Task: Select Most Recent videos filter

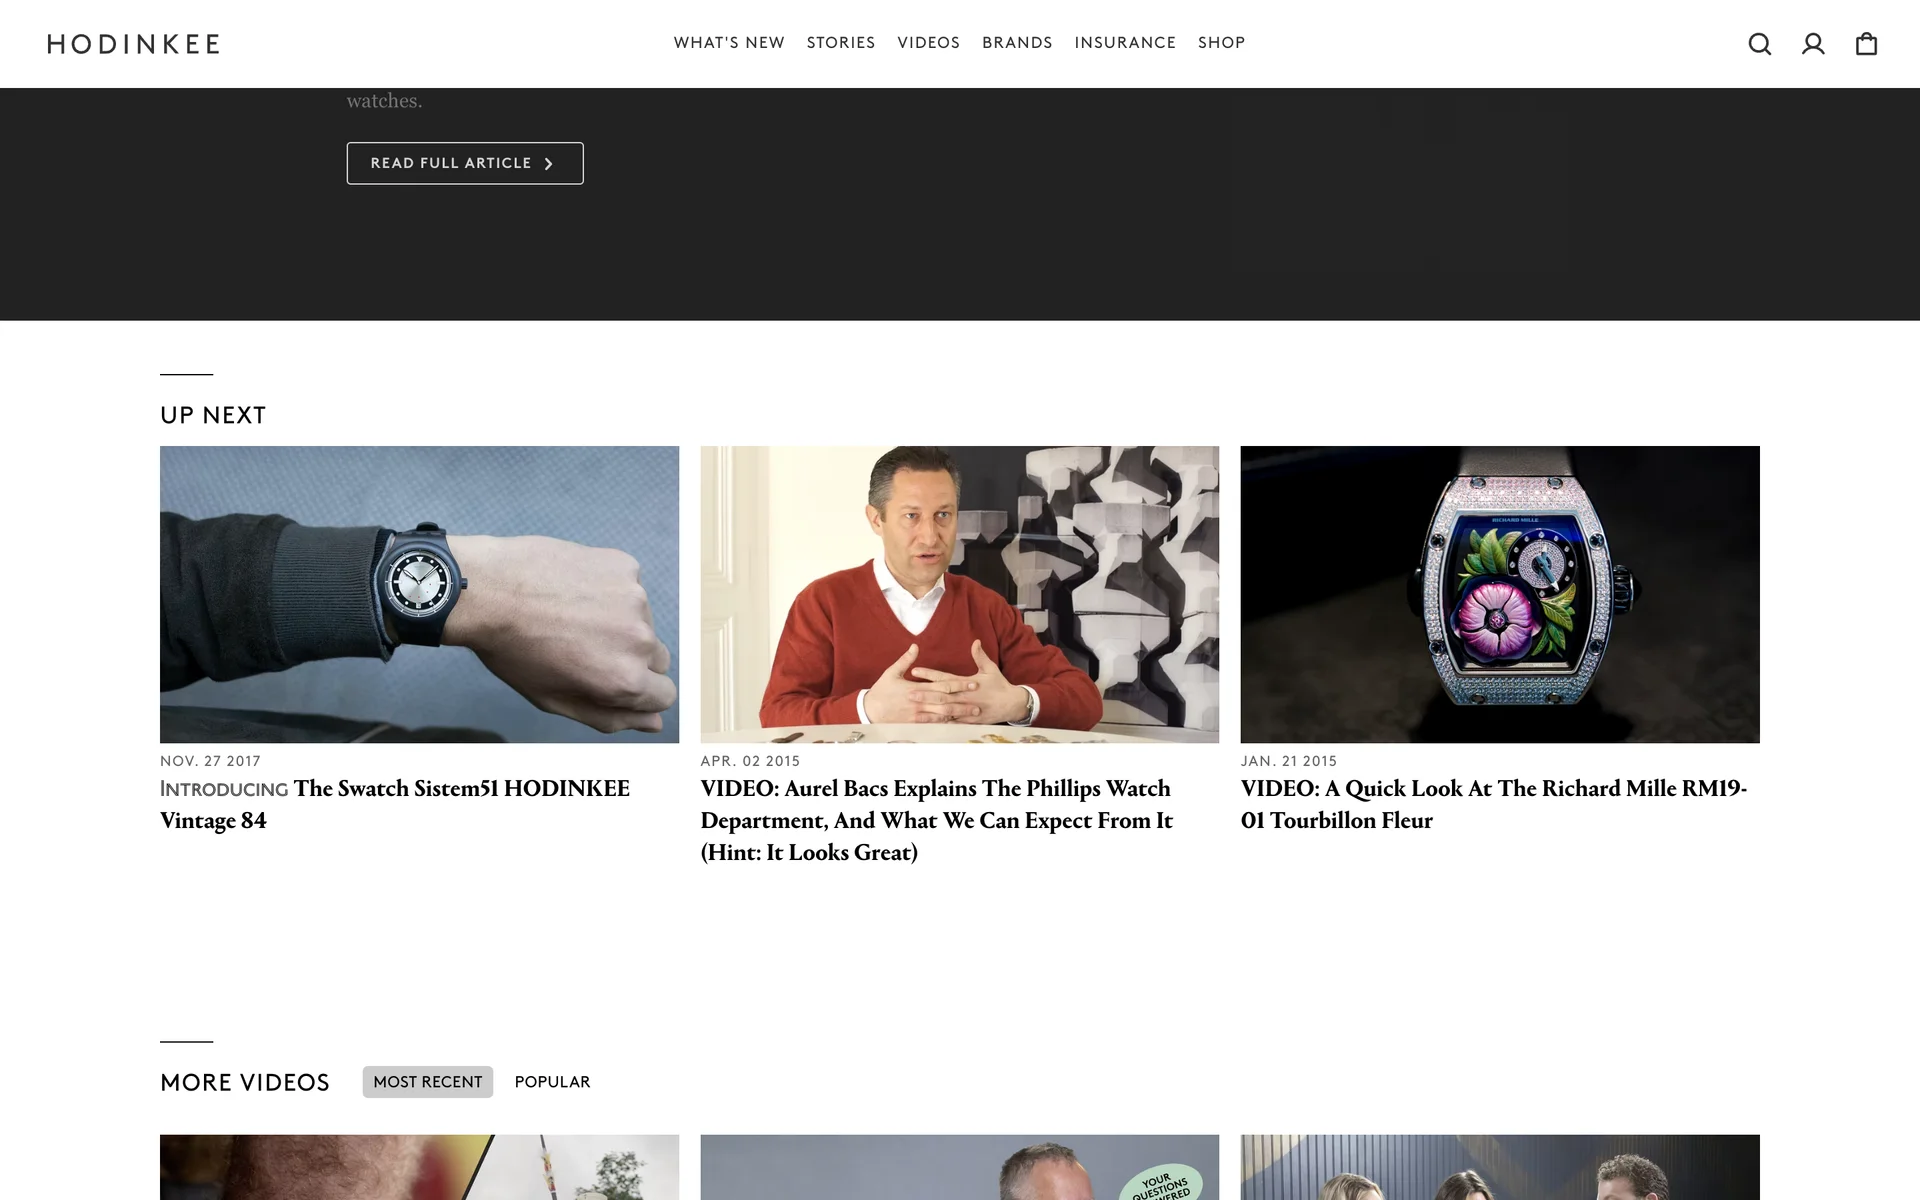Action: click(427, 1082)
